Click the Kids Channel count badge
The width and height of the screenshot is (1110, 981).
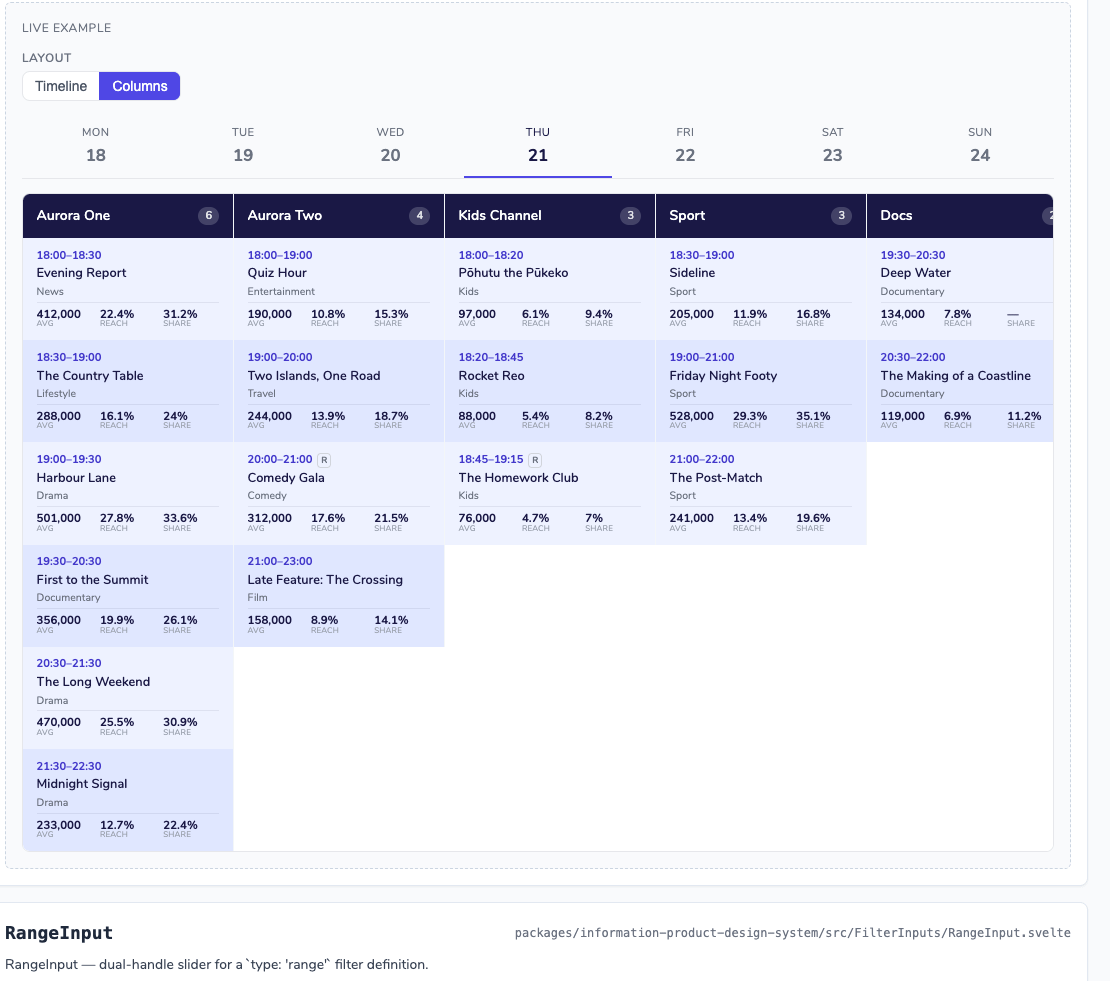[630, 216]
